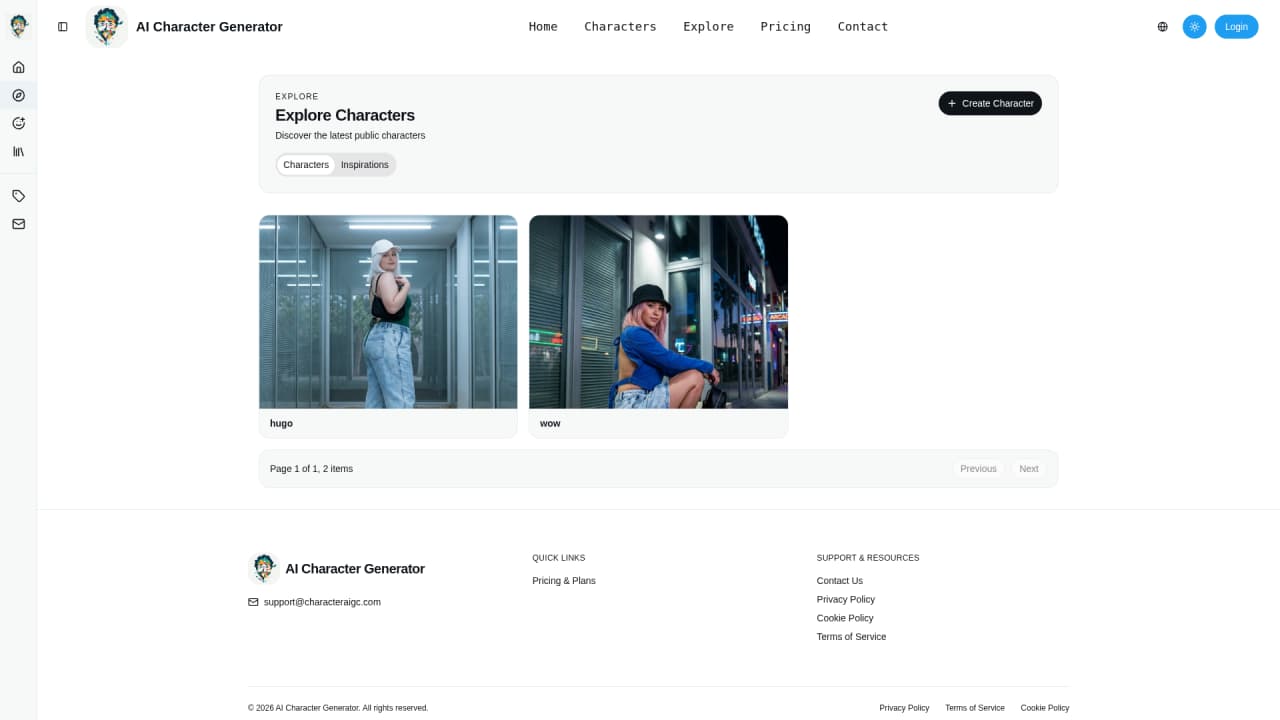Click the support@characteraigc.com email link

(322, 602)
